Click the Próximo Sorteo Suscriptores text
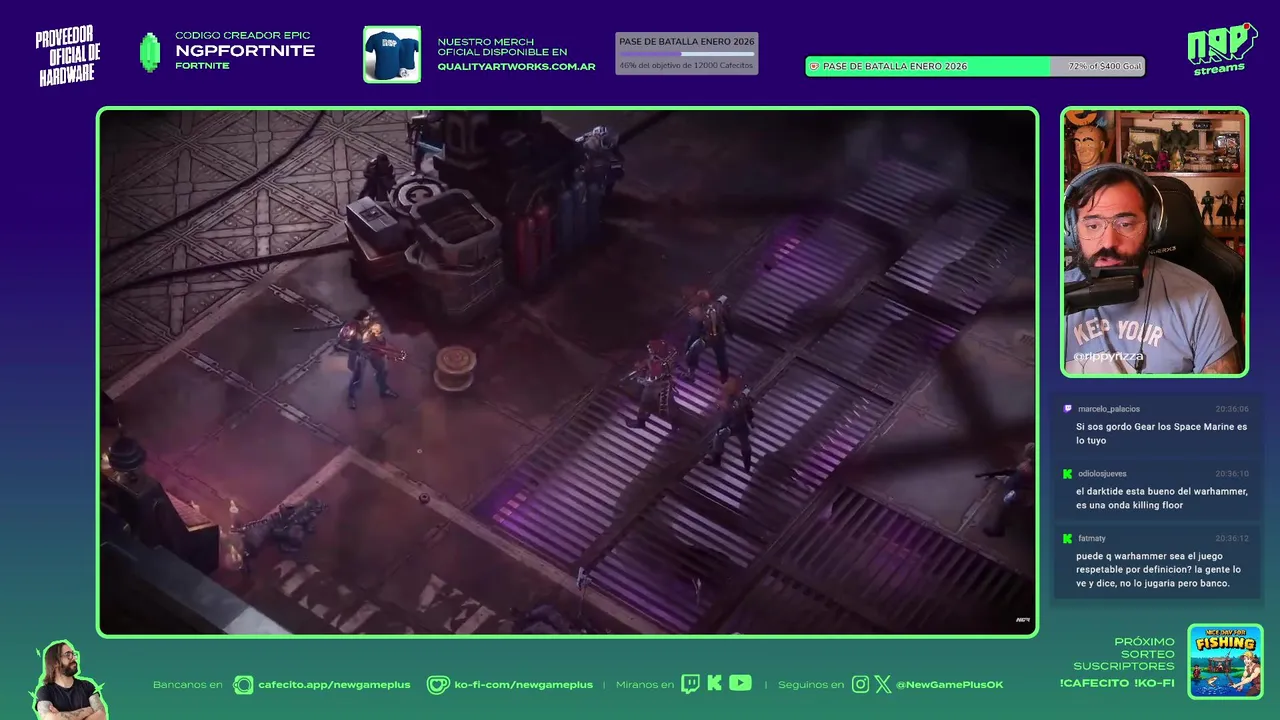This screenshot has height=720, width=1280. click(1124, 654)
